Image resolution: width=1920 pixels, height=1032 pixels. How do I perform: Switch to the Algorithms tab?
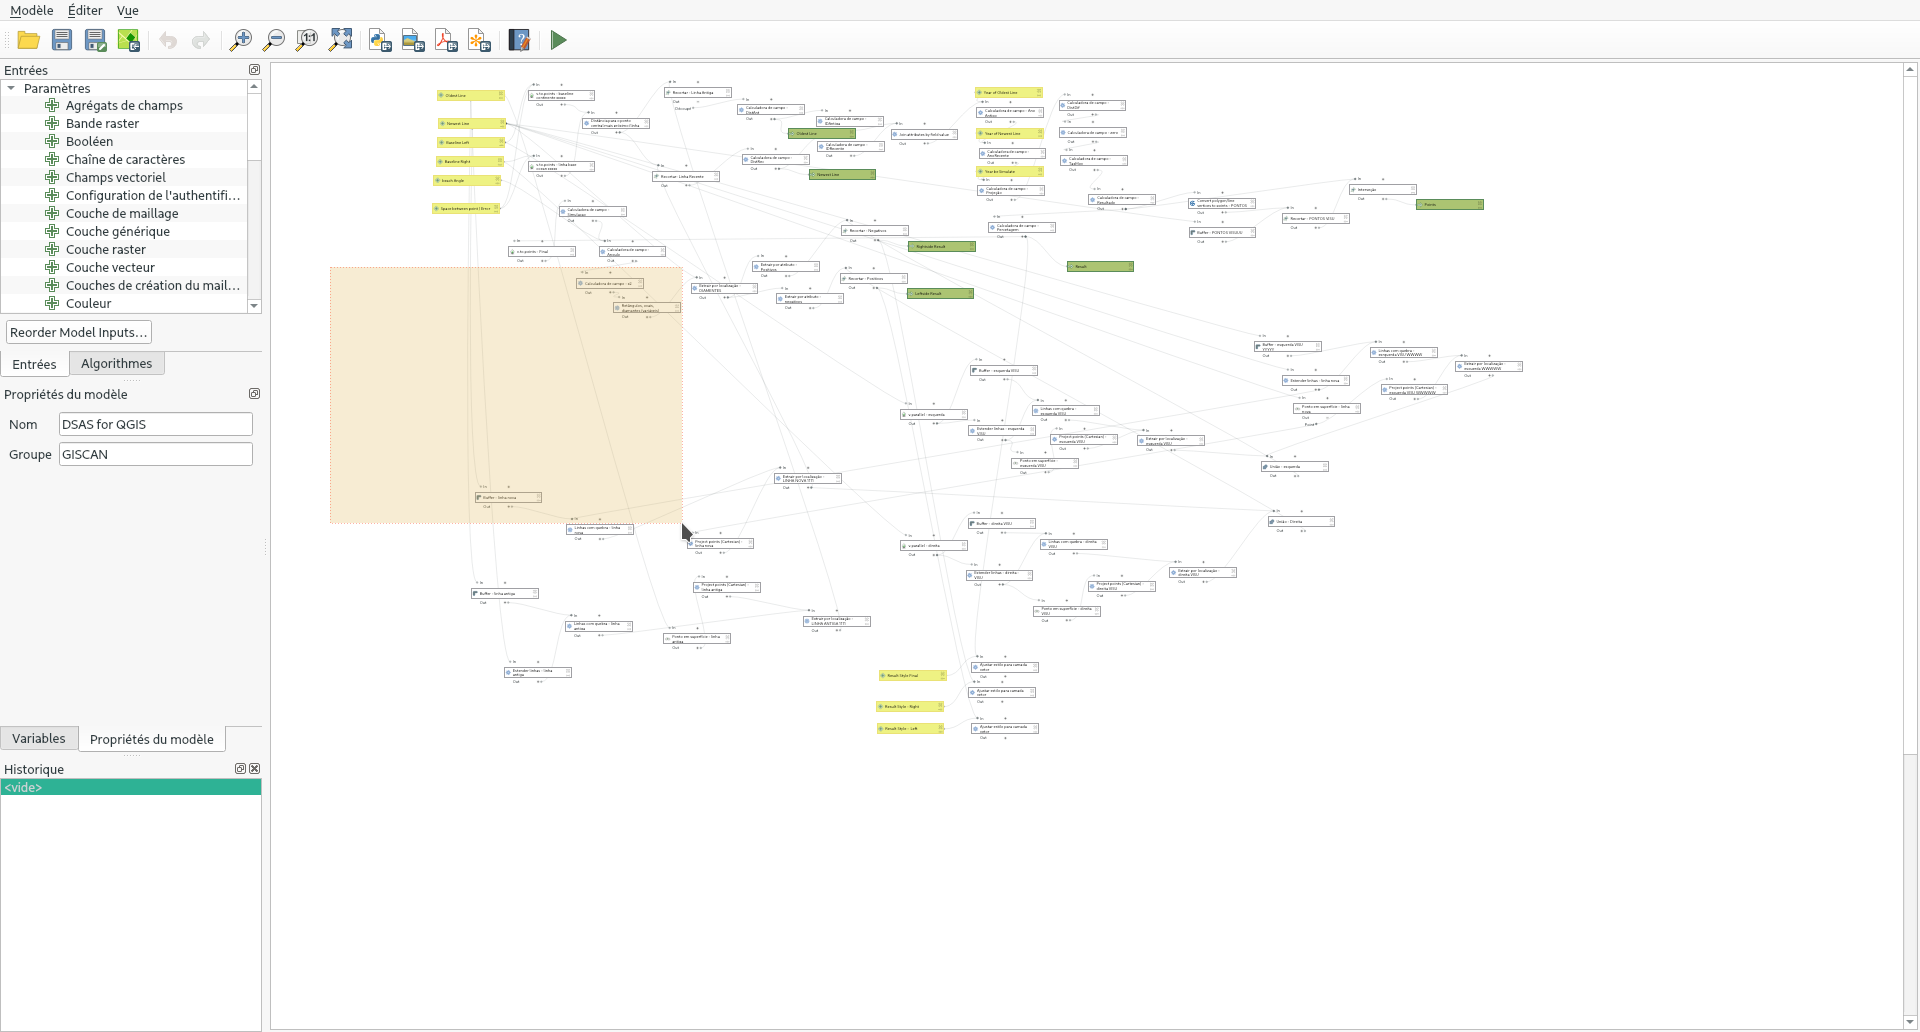[x=117, y=364]
